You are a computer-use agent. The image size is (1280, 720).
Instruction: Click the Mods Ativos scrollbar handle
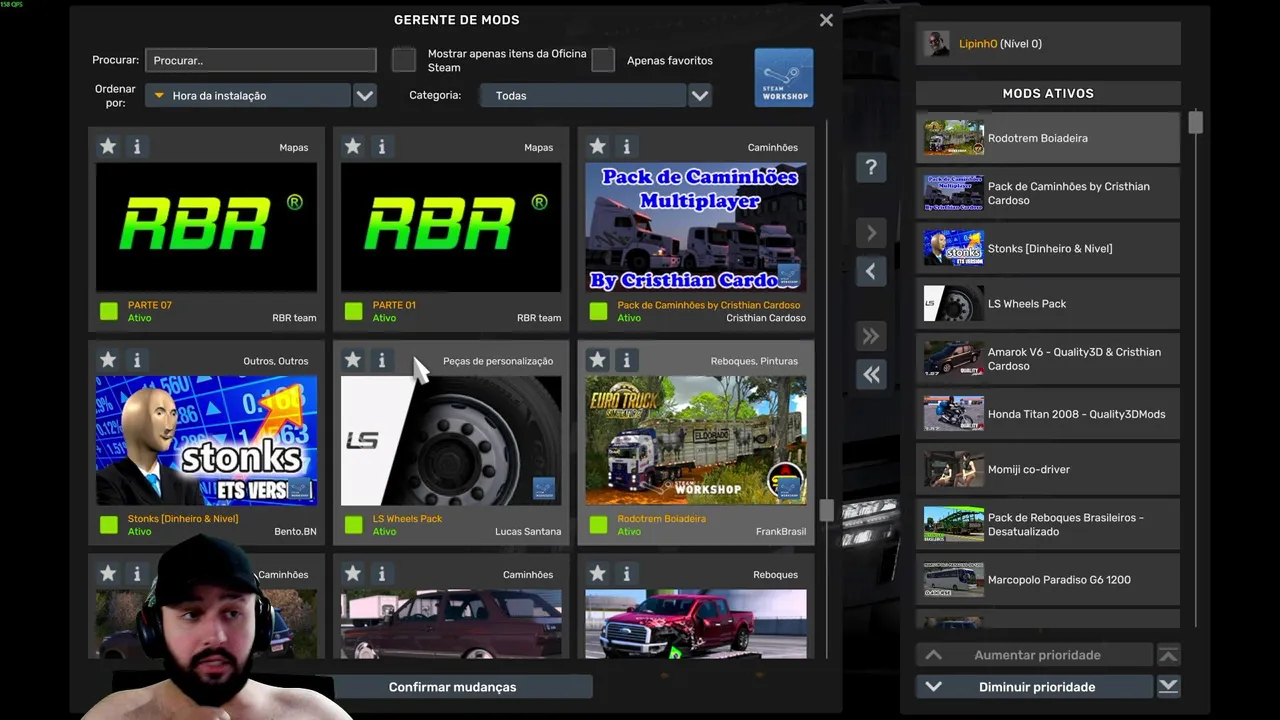click(1195, 123)
